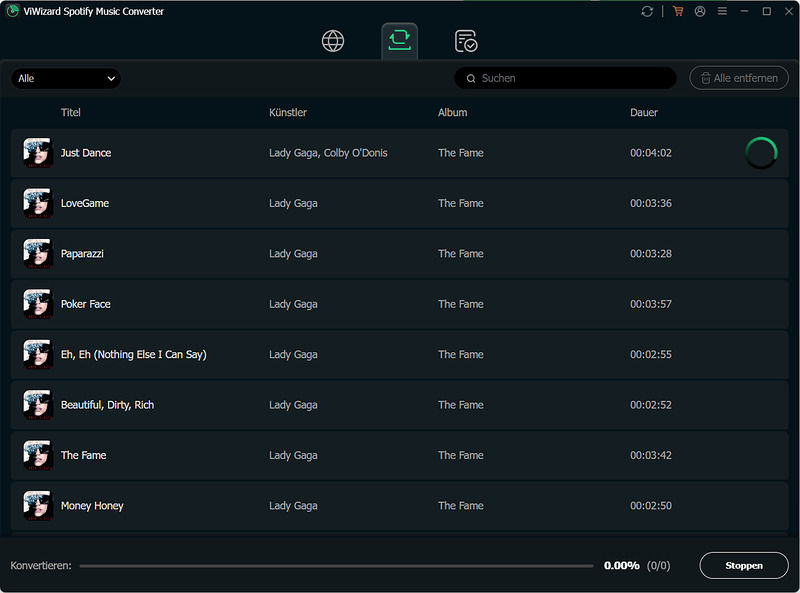Open the user account icon

[x=700, y=11]
